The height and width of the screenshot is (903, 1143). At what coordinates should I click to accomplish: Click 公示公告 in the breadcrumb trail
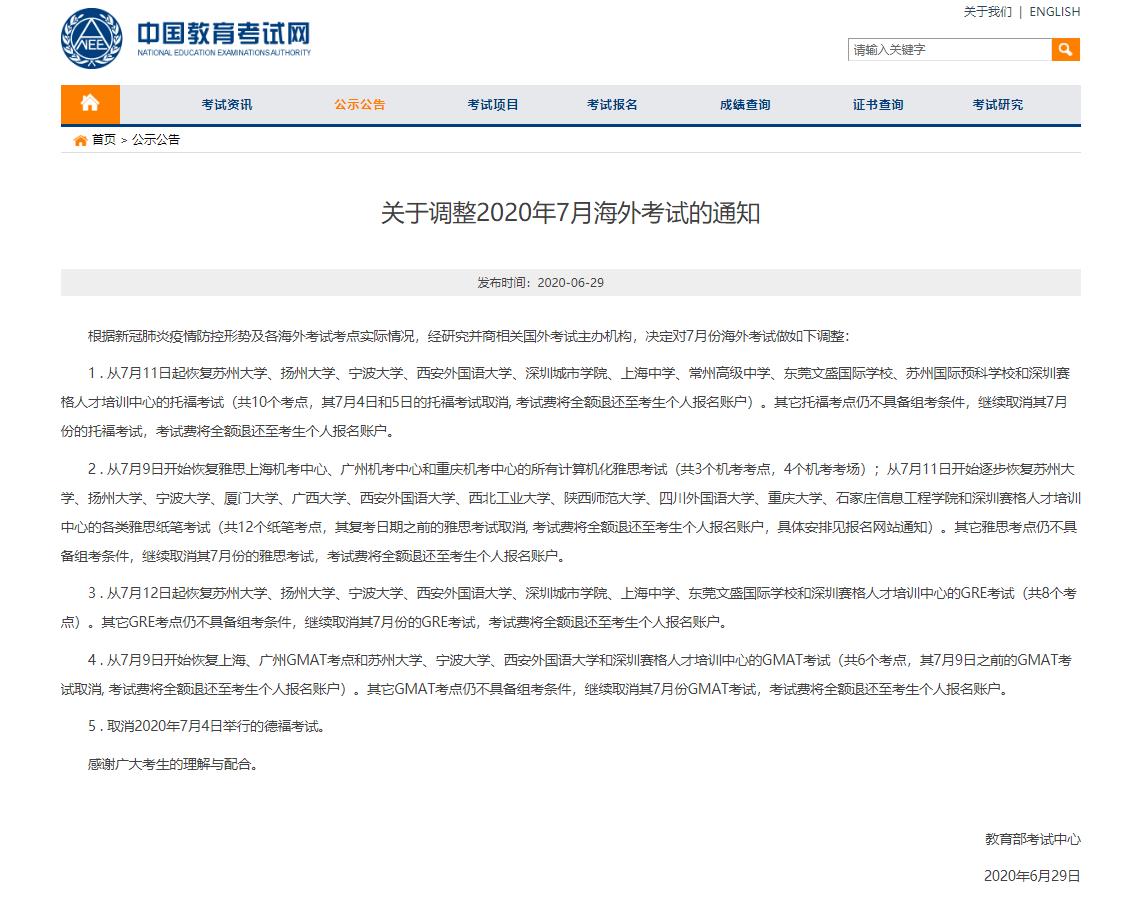point(156,140)
